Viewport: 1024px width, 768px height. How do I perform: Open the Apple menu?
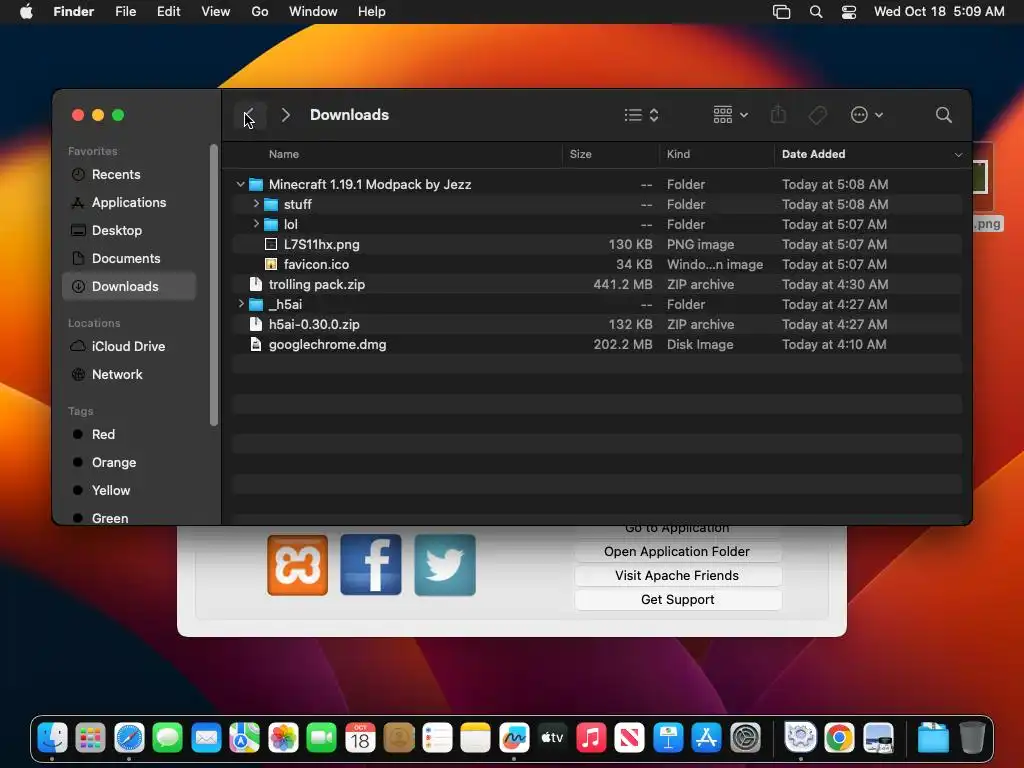26,12
